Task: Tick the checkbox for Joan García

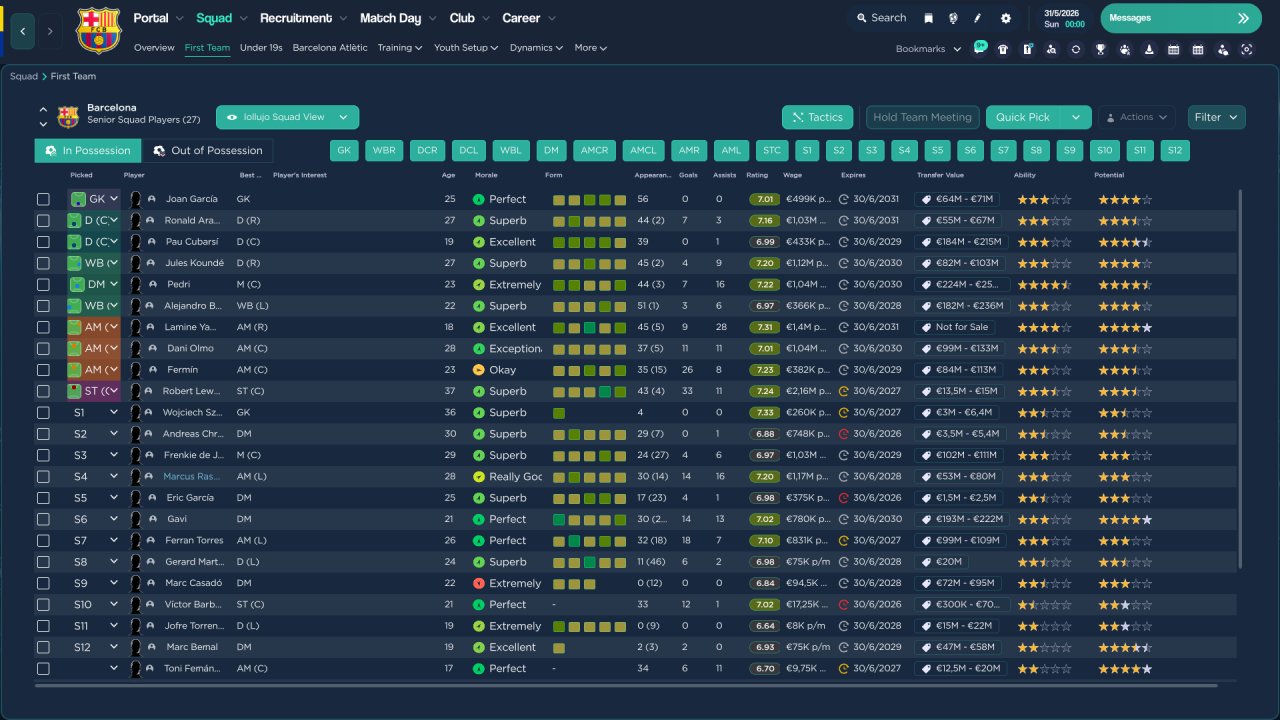Action: [x=43, y=199]
